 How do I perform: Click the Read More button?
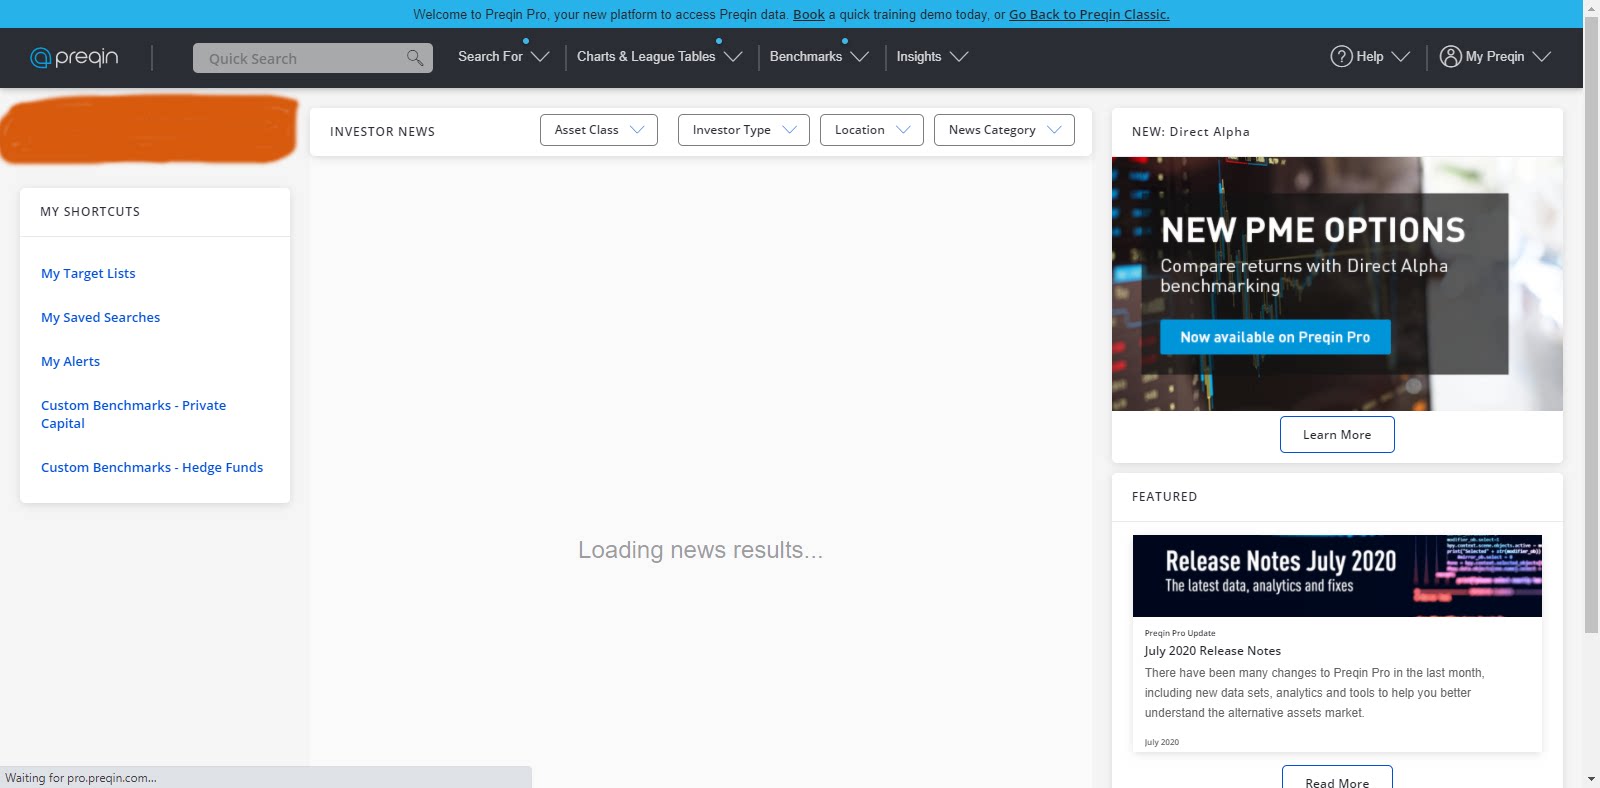click(x=1337, y=778)
